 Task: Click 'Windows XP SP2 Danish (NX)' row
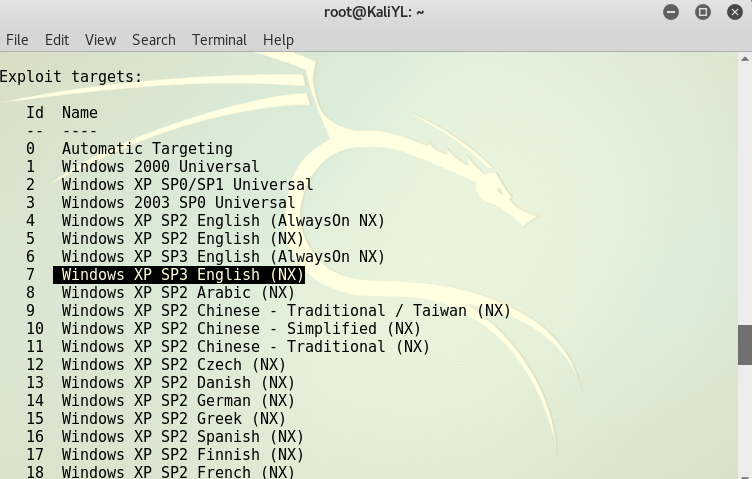coord(161,383)
